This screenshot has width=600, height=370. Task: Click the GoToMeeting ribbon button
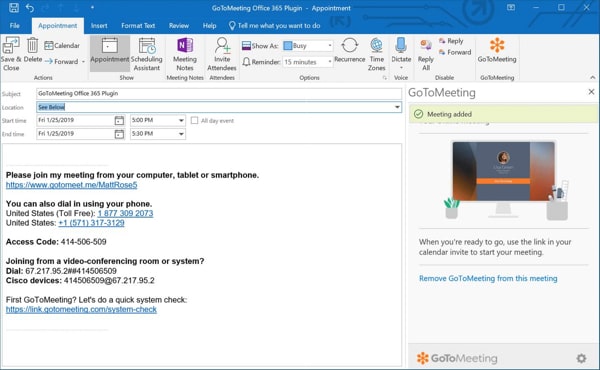(497, 50)
